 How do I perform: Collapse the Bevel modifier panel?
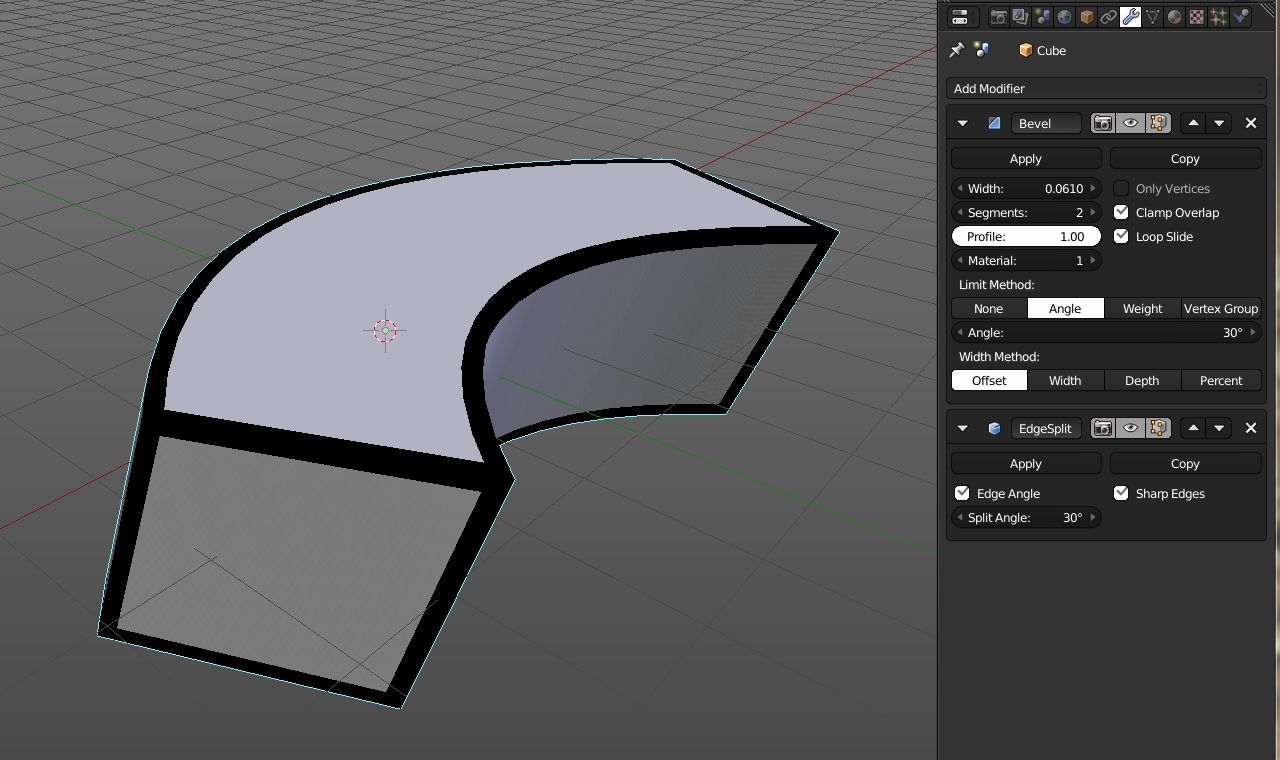(962, 123)
